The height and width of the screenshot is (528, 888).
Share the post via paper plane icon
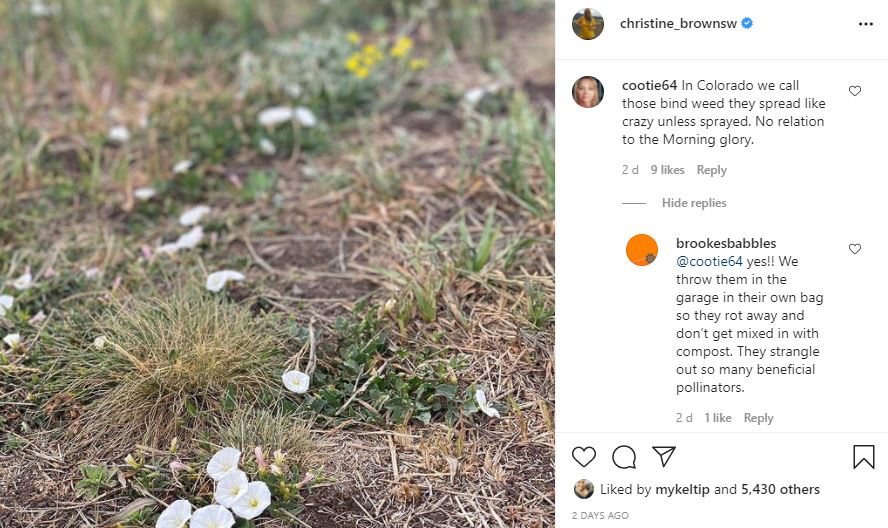[664, 457]
